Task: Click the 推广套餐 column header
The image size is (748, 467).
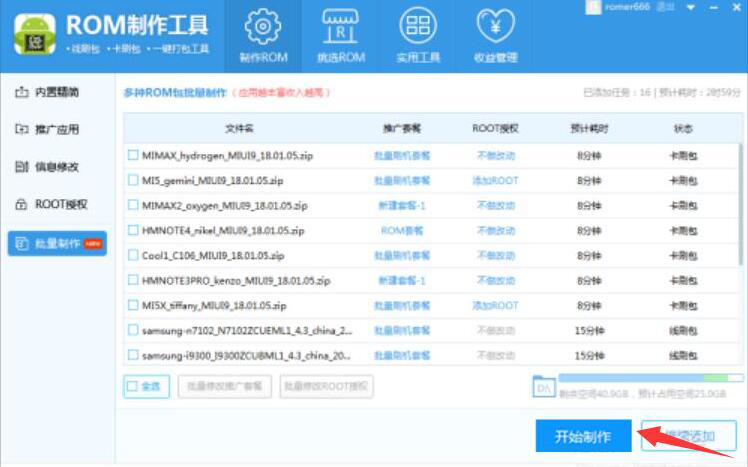Action: tap(402, 129)
